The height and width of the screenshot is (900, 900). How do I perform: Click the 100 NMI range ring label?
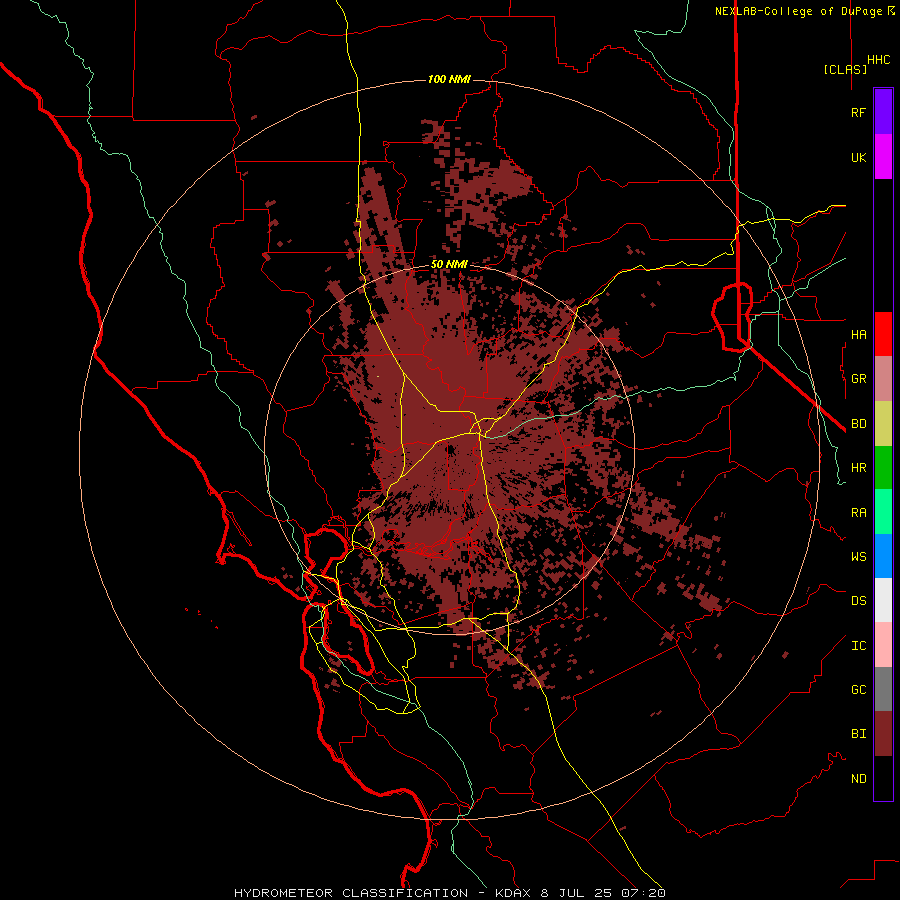pyautogui.click(x=449, y=79)
